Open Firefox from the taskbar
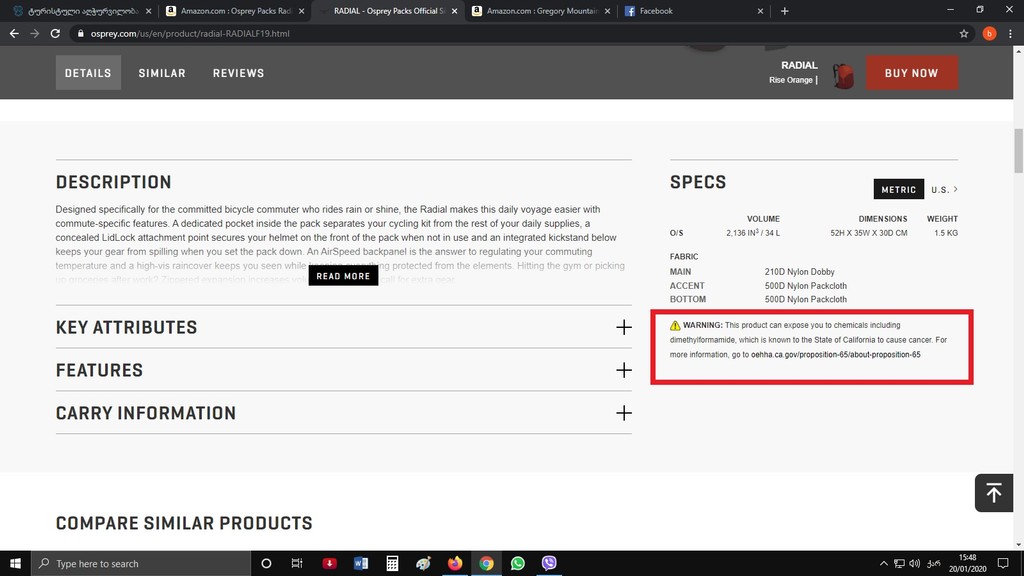 point(455,563)
